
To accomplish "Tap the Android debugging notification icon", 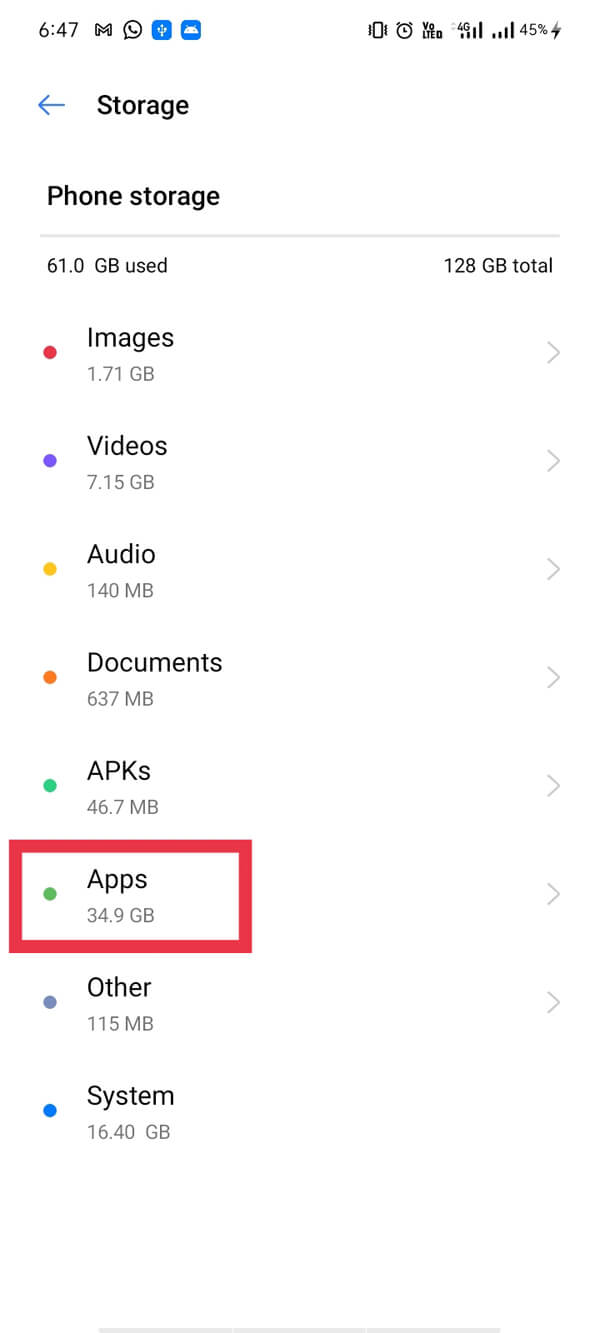I will (191, 30).
